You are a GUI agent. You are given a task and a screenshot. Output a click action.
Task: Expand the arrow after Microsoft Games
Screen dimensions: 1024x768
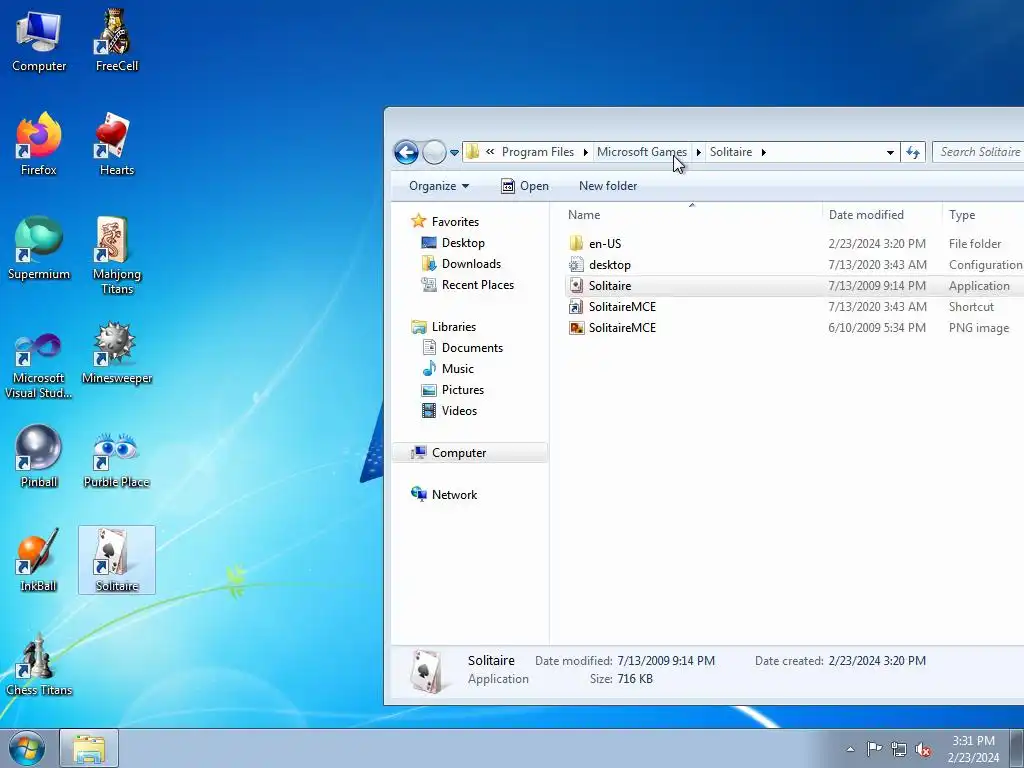pos(698,152)
